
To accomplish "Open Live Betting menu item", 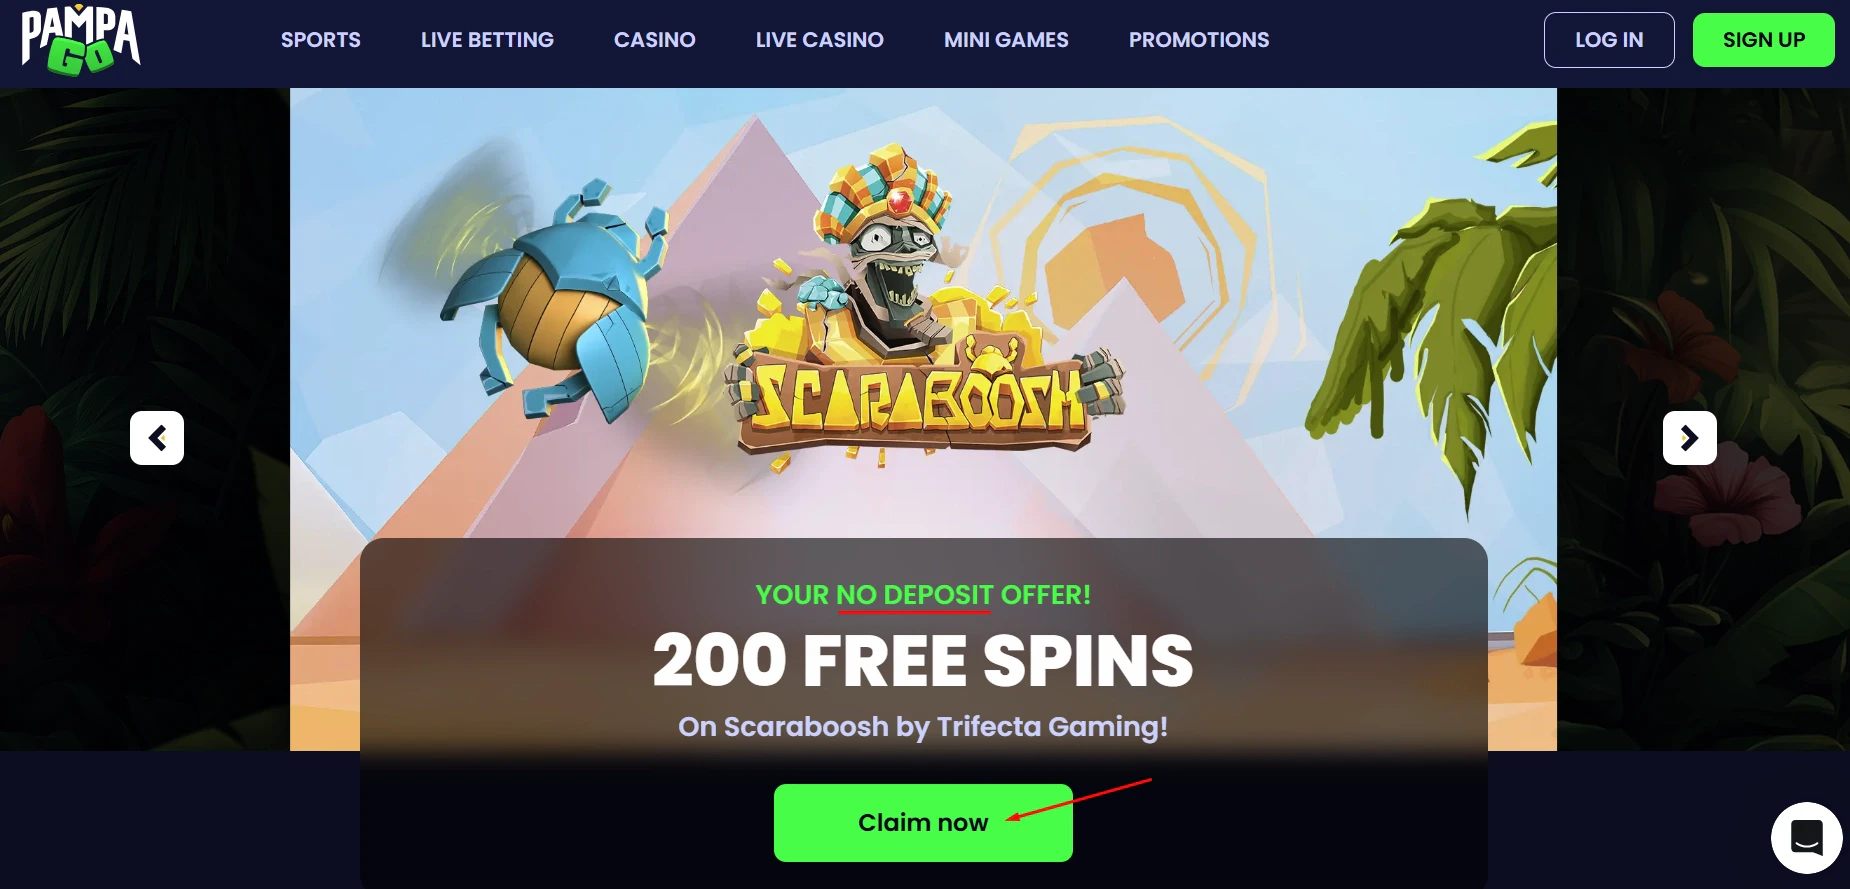I will pyautogui.click(x=487, y=40).
